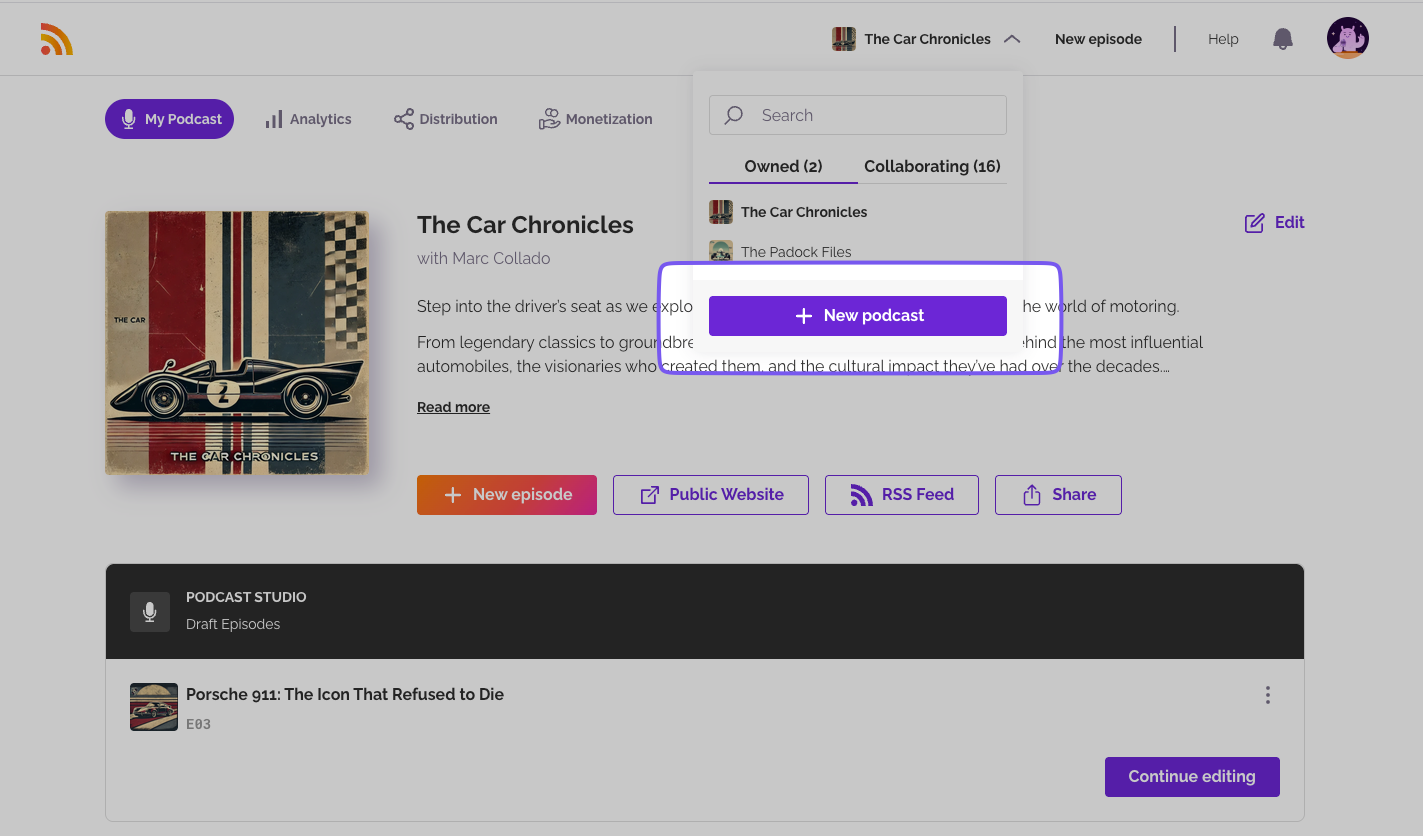Click New episode in the top bar
Screen dimensions: 1423x836
[x=1098, y=39]
